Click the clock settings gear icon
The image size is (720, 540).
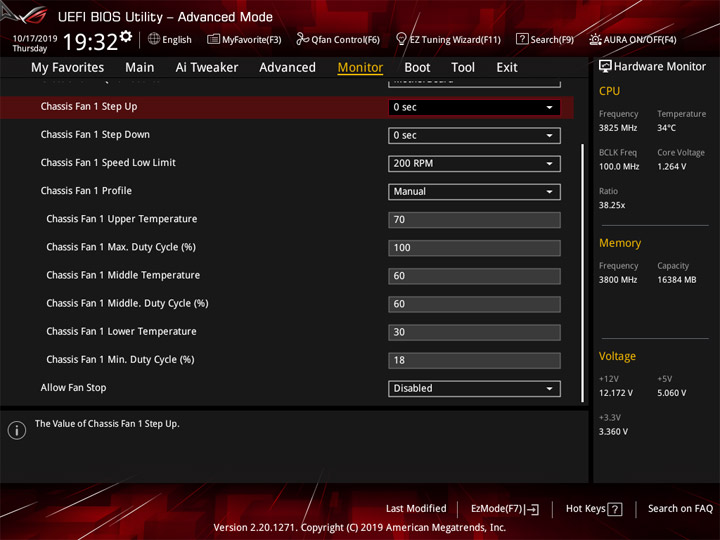coord(126,36)
